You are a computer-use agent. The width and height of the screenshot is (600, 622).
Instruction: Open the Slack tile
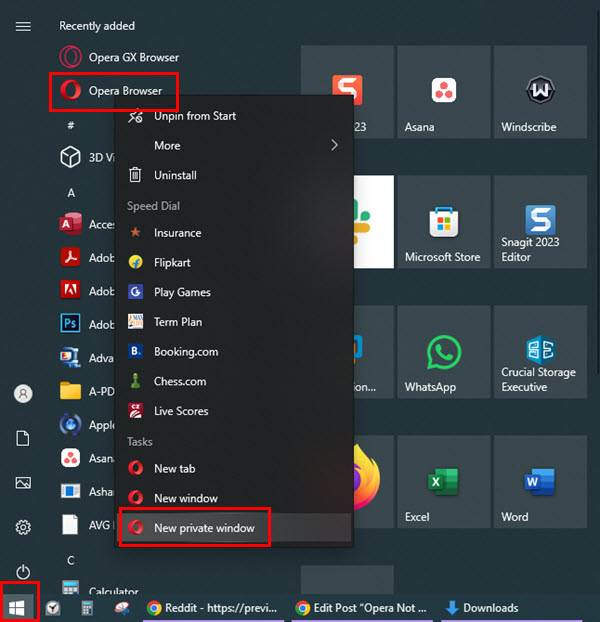point(373,222)
